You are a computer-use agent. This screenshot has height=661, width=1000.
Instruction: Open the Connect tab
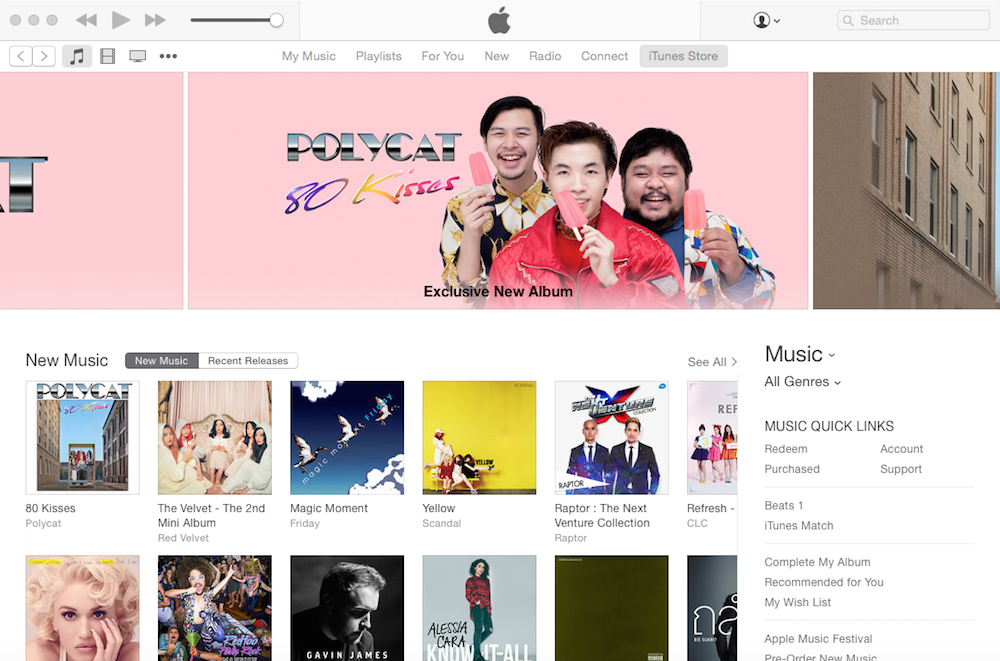click(605, 56)
